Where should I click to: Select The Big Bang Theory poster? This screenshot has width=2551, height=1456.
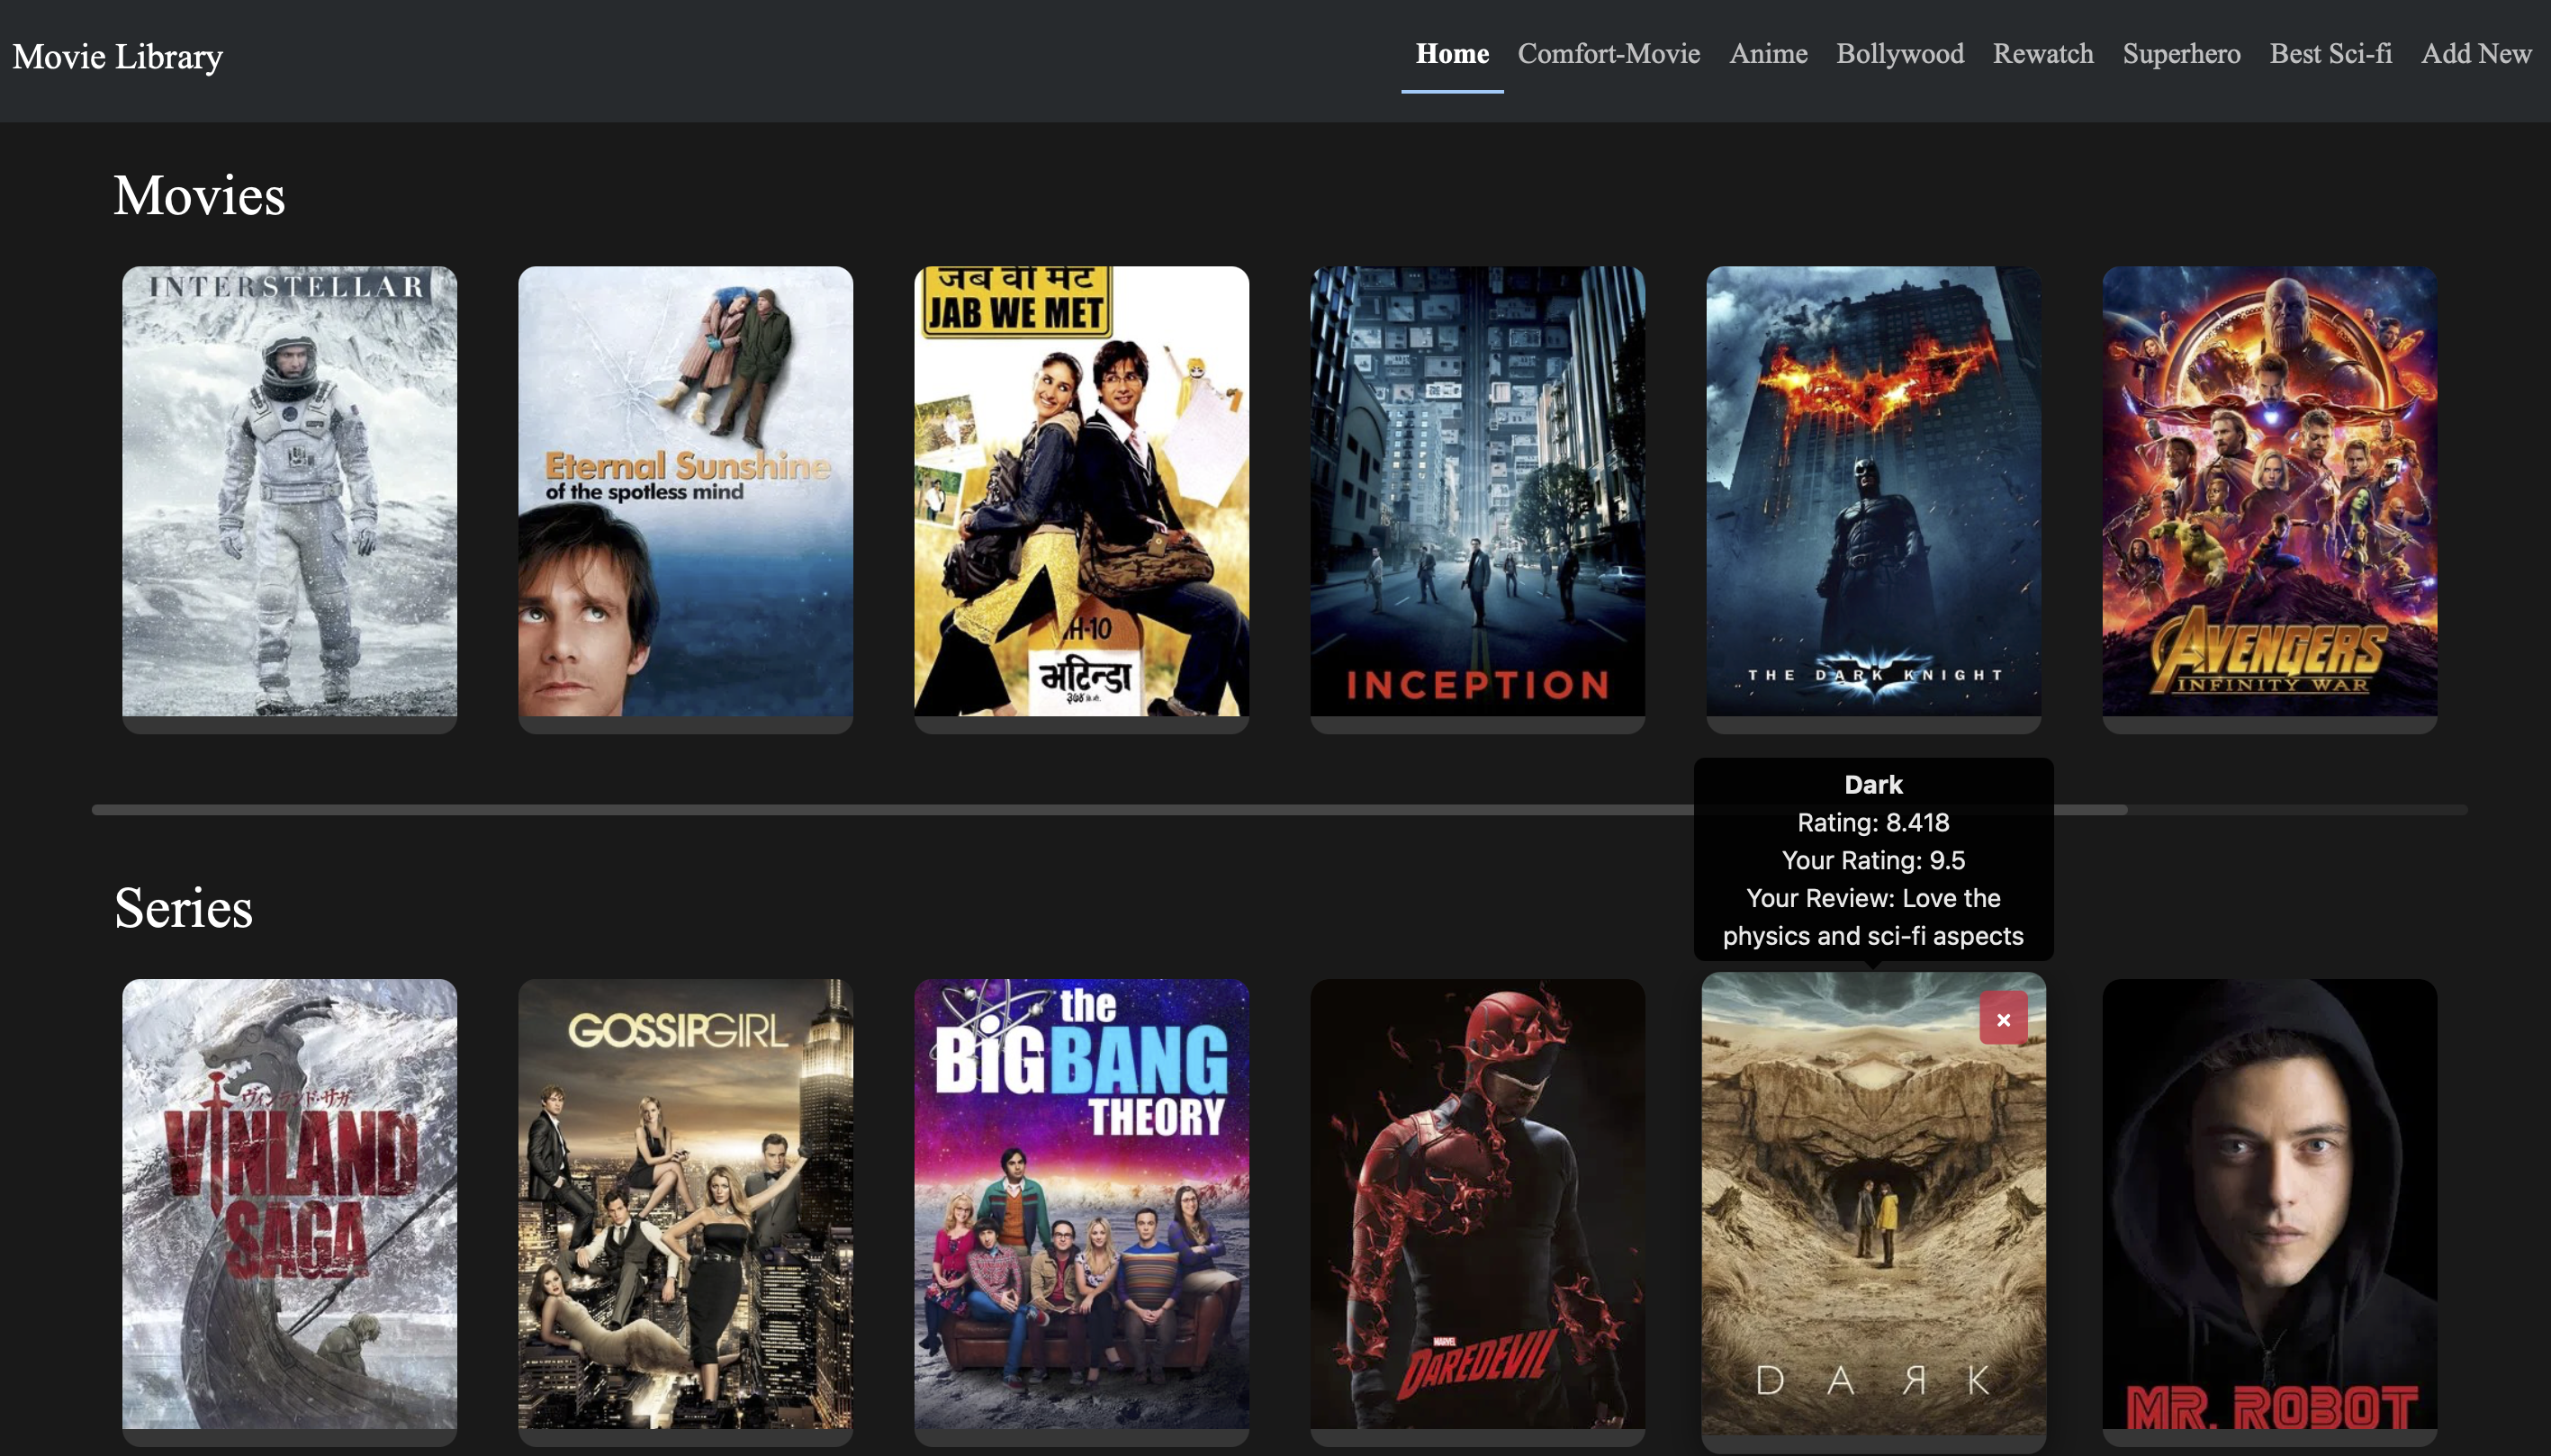1081,1204
